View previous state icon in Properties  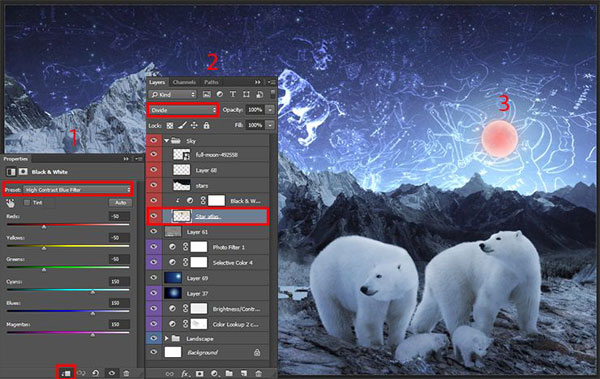coord(81,372)
